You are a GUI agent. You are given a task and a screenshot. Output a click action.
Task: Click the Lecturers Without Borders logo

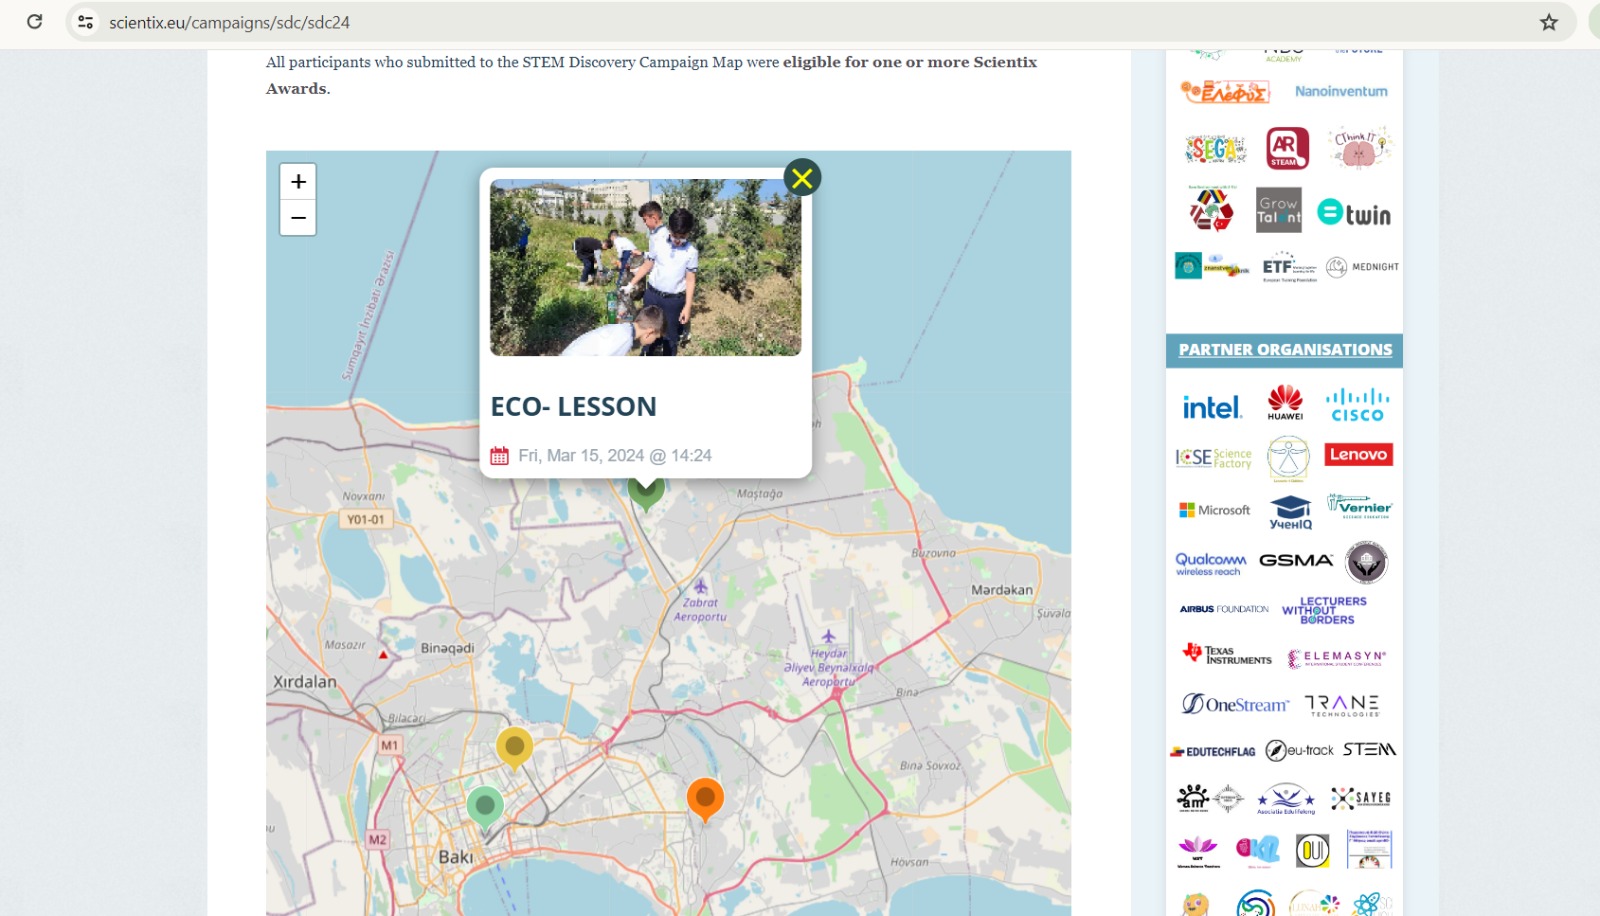(x=1325, y=610)
